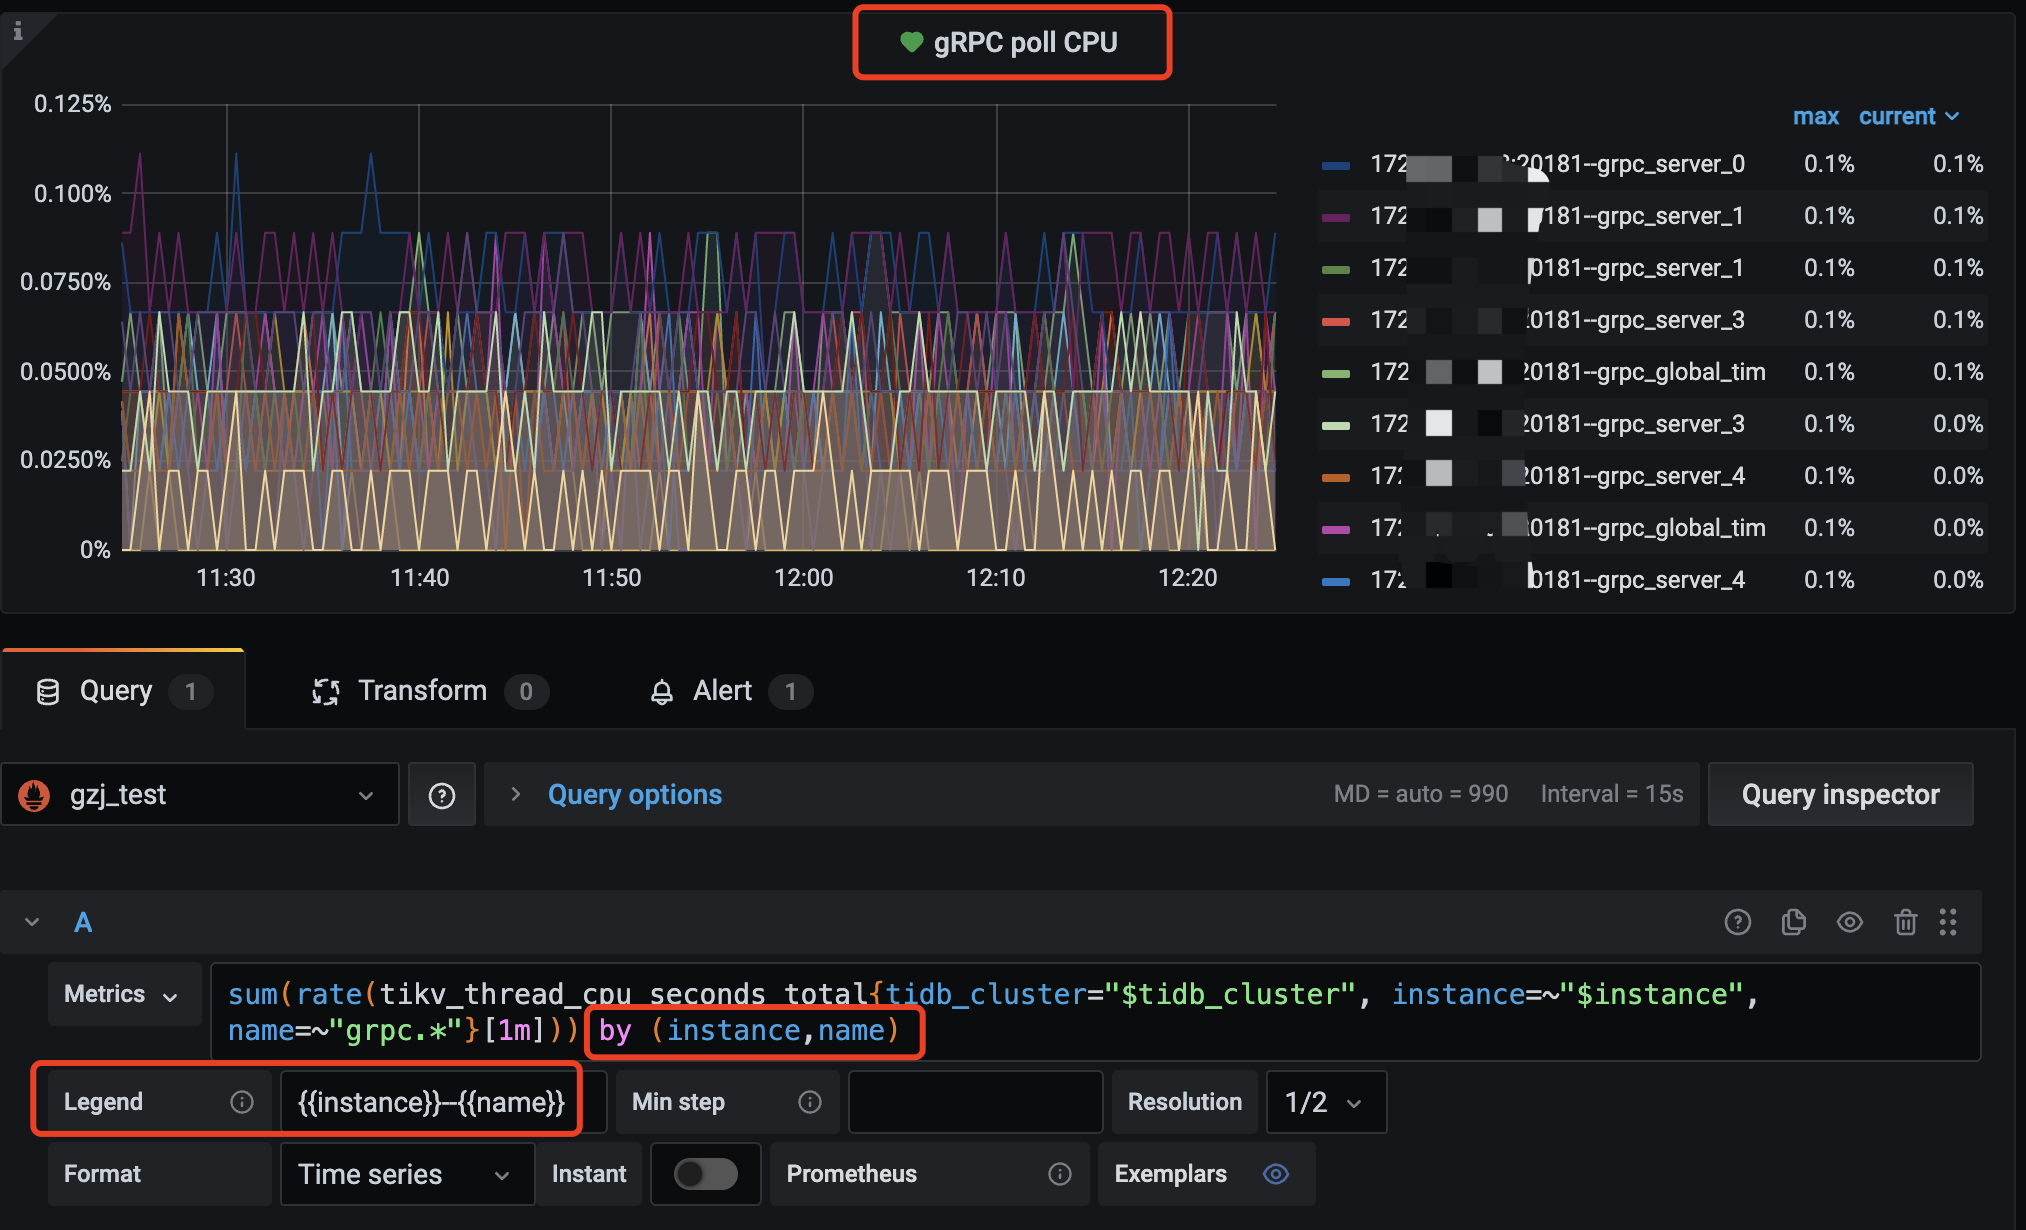Click the panel info icon in corner

(17, 31)
